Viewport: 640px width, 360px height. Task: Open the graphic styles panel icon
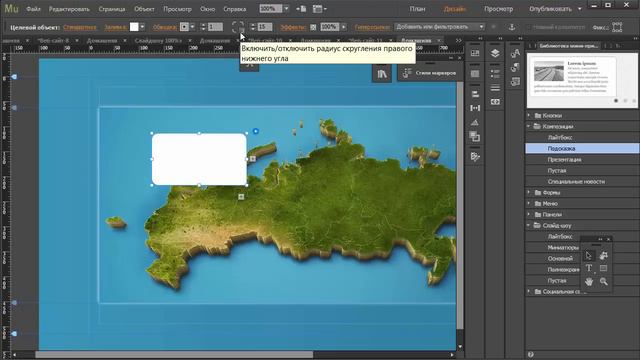tap(515, 82)
